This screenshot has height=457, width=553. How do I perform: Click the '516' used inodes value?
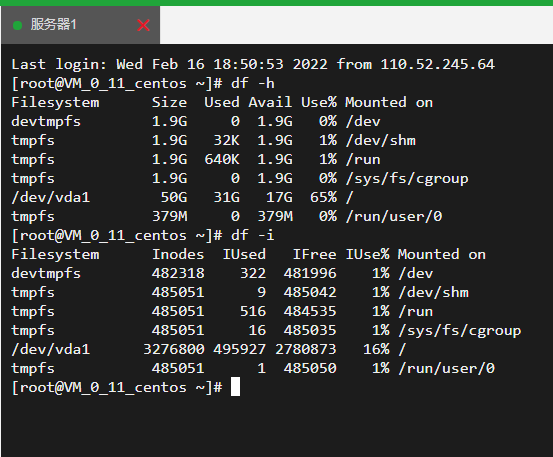click(x=253, y=311)
